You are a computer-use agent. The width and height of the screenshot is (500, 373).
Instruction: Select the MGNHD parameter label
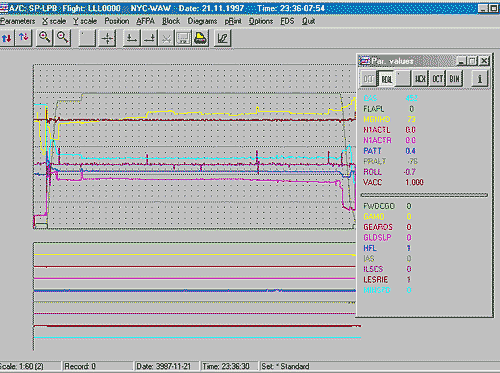(x=377, y=119)
